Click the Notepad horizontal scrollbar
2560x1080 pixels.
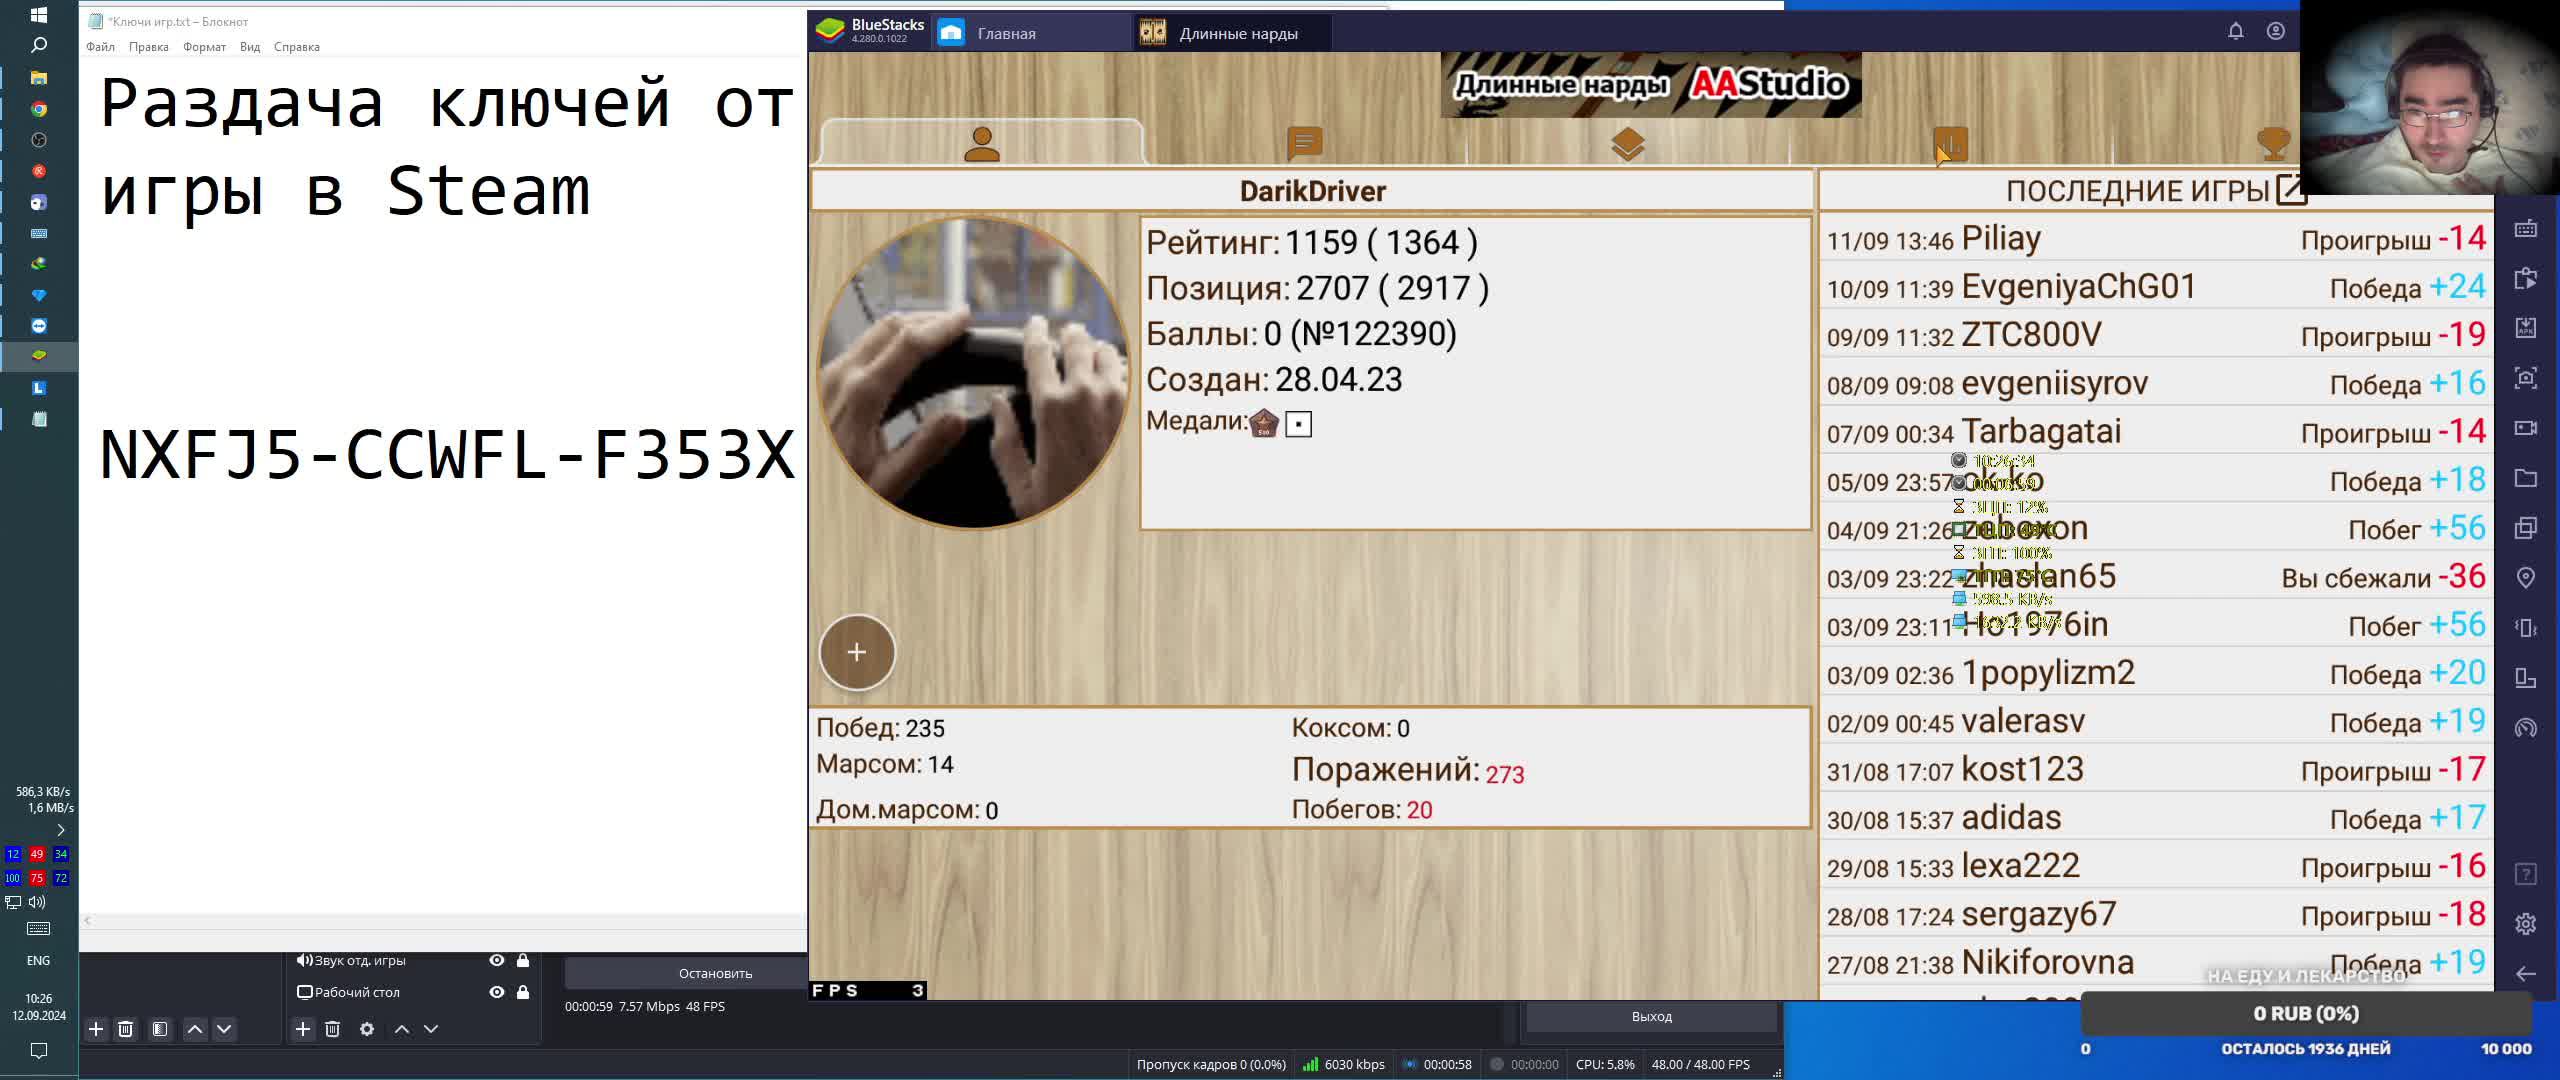(440, 920)
